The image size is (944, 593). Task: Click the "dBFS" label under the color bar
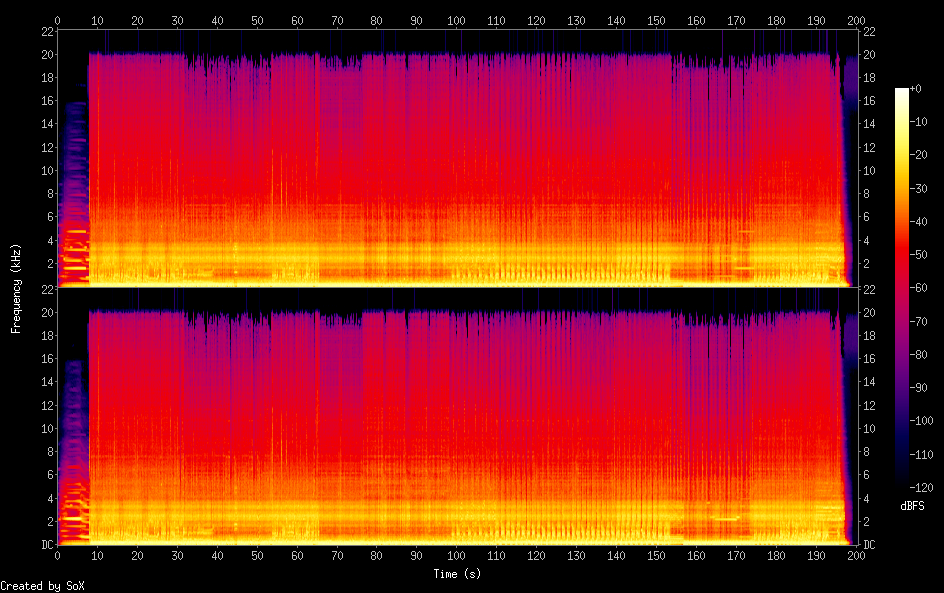912,507
